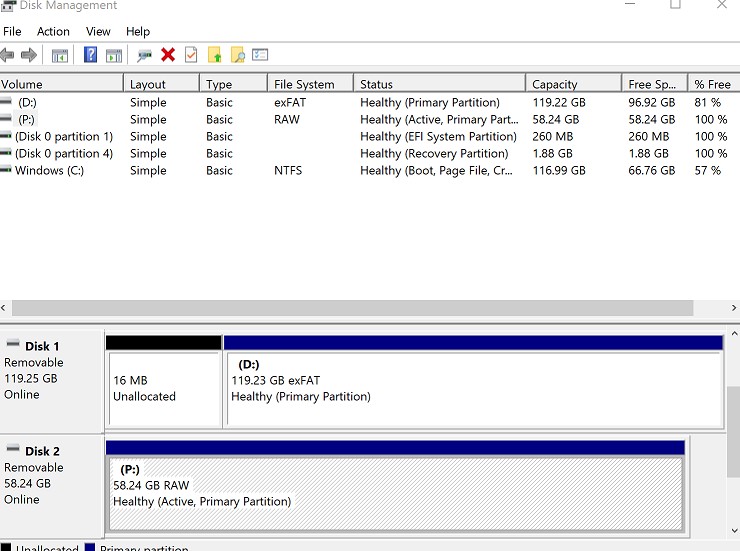740x551 pixels.
Task: Open the View menu
Action: 98,32
